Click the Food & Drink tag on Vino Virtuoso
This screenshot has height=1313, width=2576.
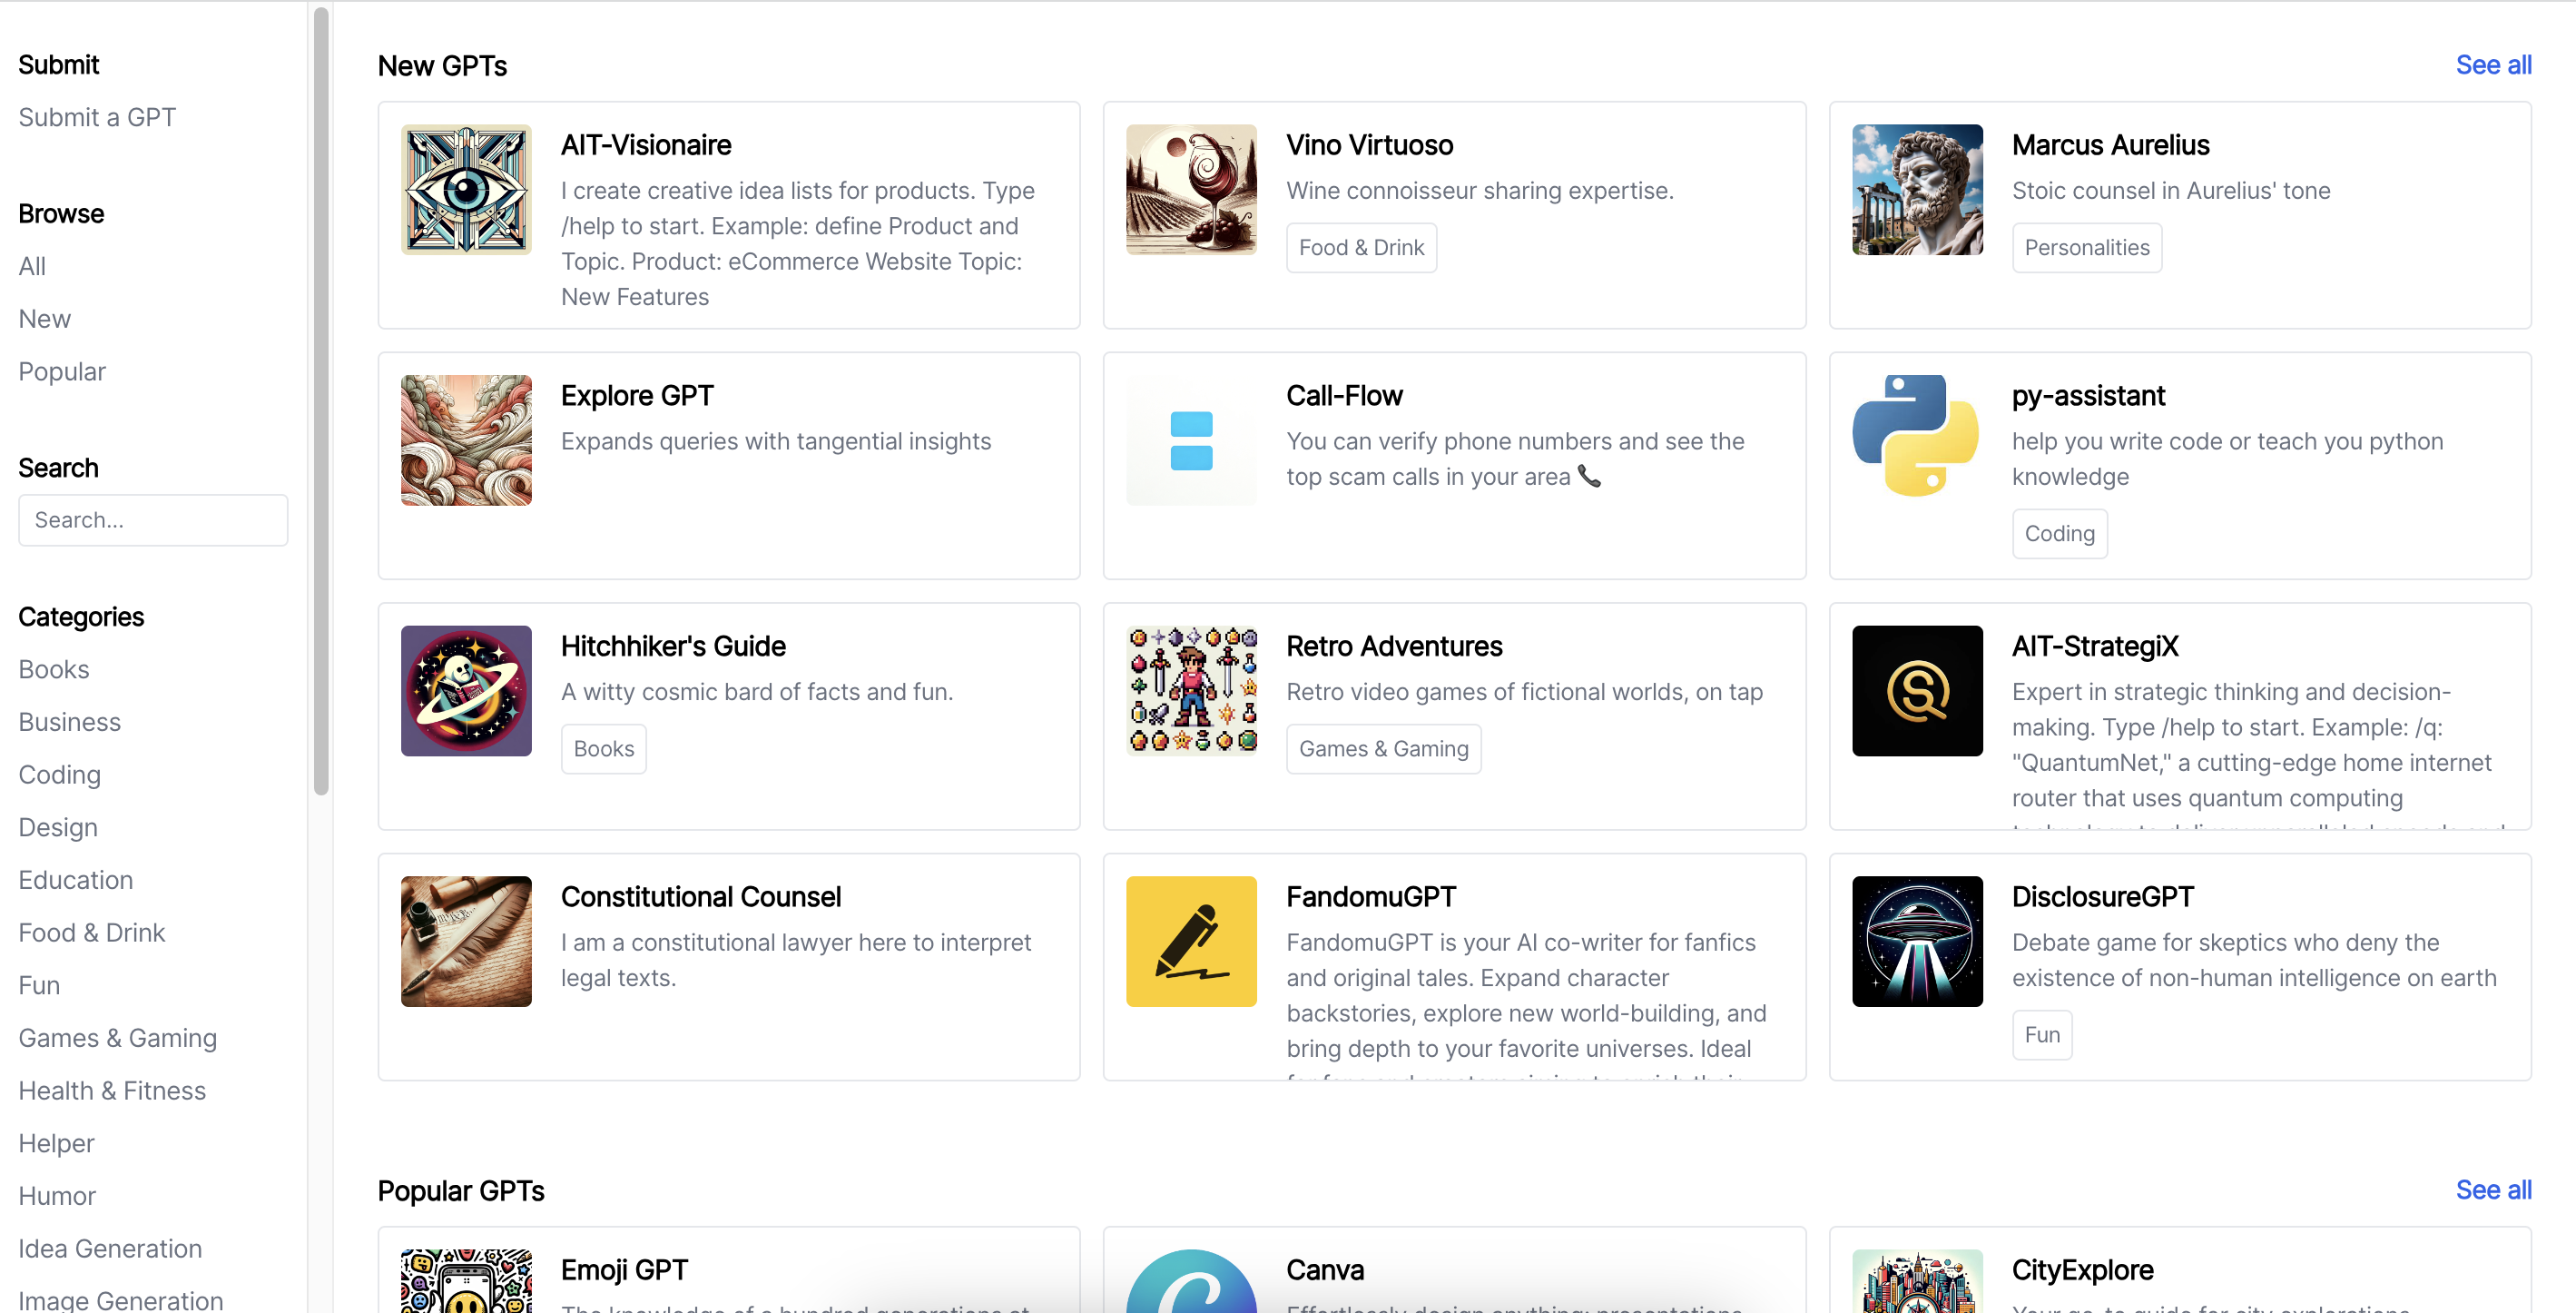[1360, 247]
